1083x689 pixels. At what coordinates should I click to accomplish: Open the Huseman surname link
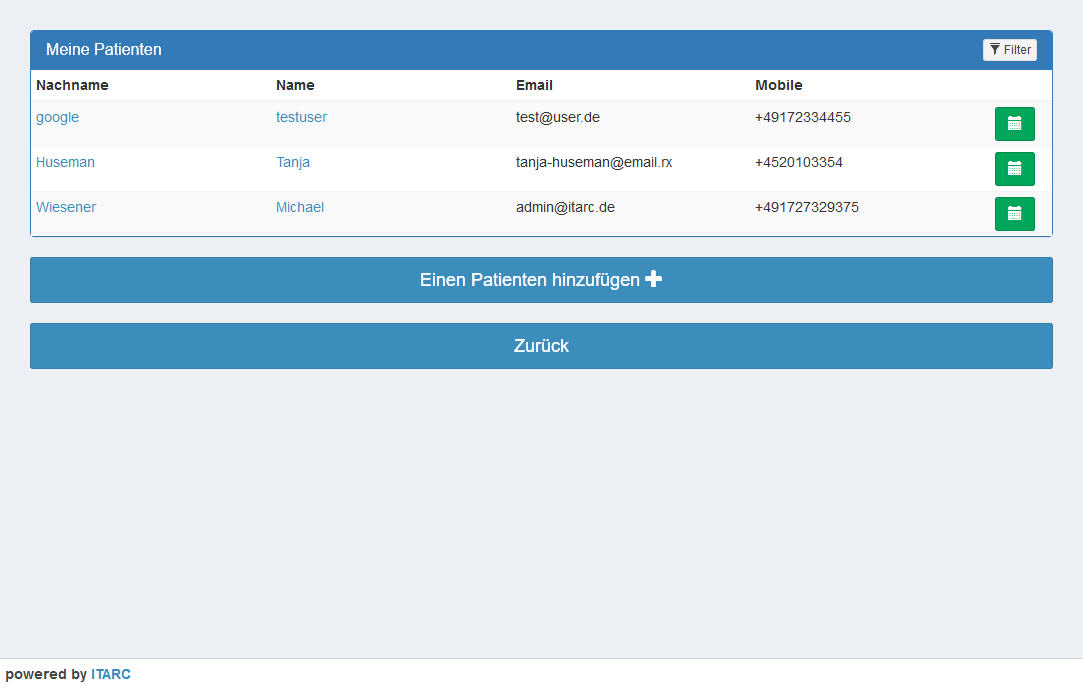tap(65, 162)
